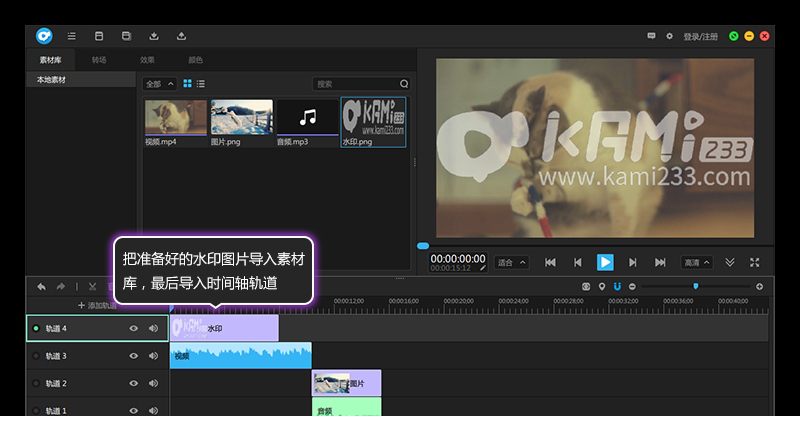The width and height of the screenshot is (800, 432).
Task: Switch to the 颜色 tab
Action: coord(195,60)
